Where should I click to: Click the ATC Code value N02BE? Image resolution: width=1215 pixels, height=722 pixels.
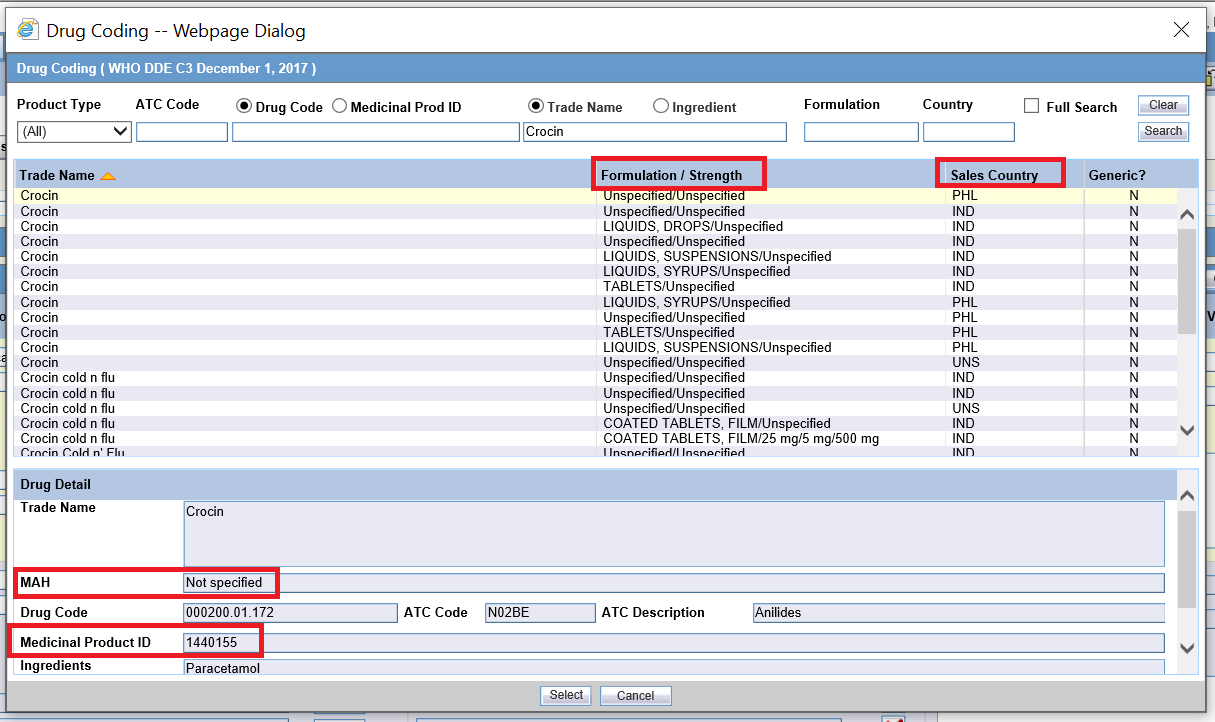pyautogui.click(x=540, y=613)
